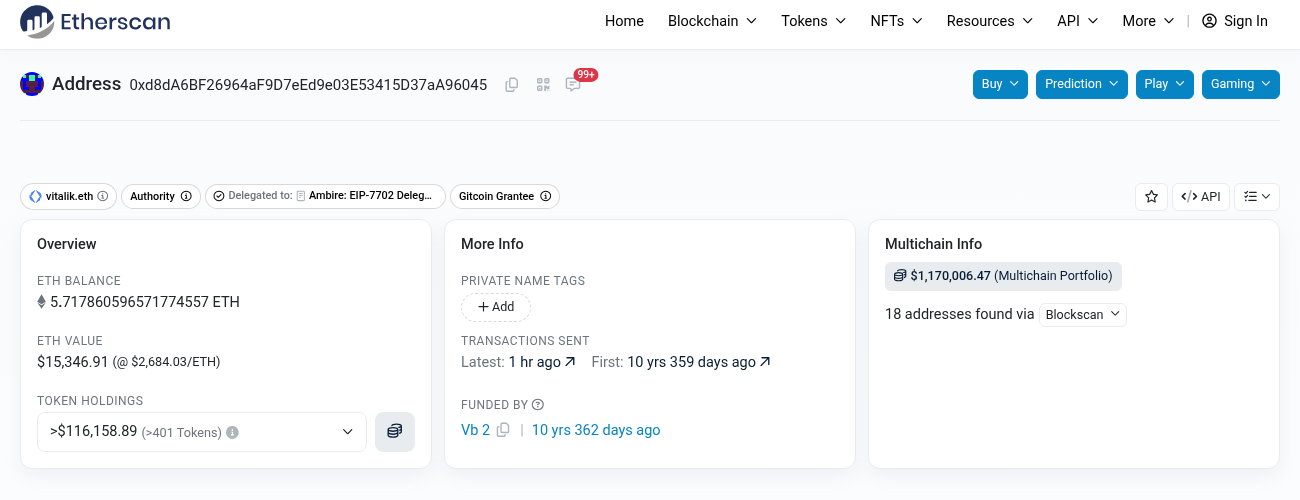Open the Resources menu
Image resolution: width=1300 pixels, height=500 pixels.
990,21
